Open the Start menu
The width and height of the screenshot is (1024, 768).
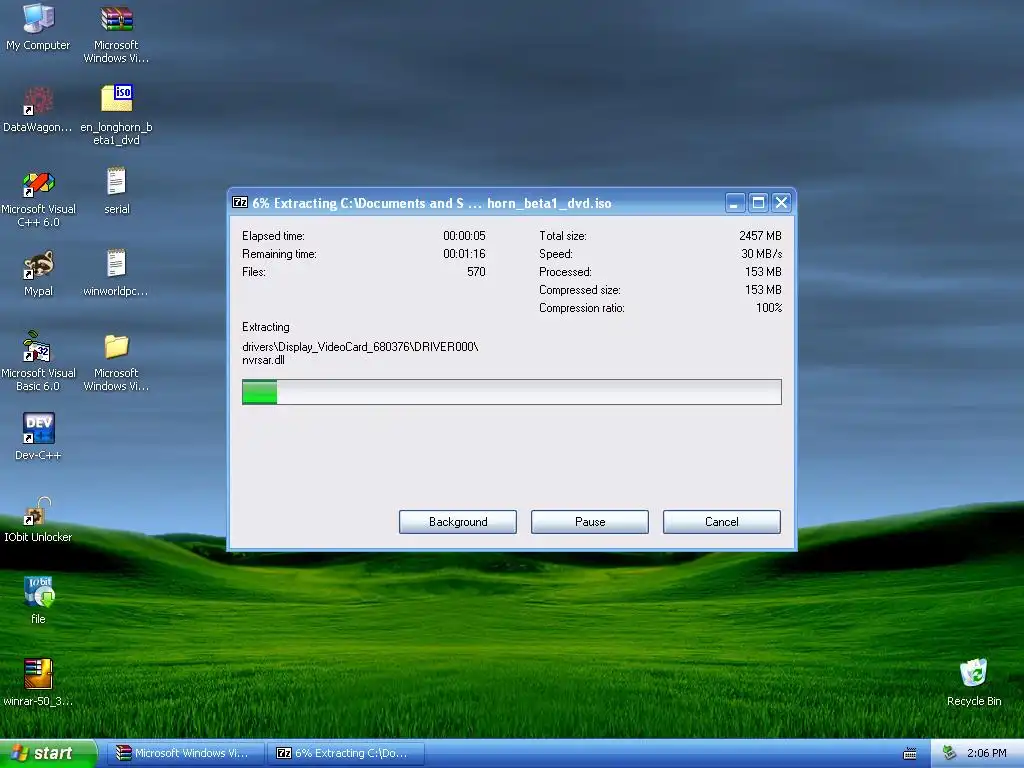(48, 753)
